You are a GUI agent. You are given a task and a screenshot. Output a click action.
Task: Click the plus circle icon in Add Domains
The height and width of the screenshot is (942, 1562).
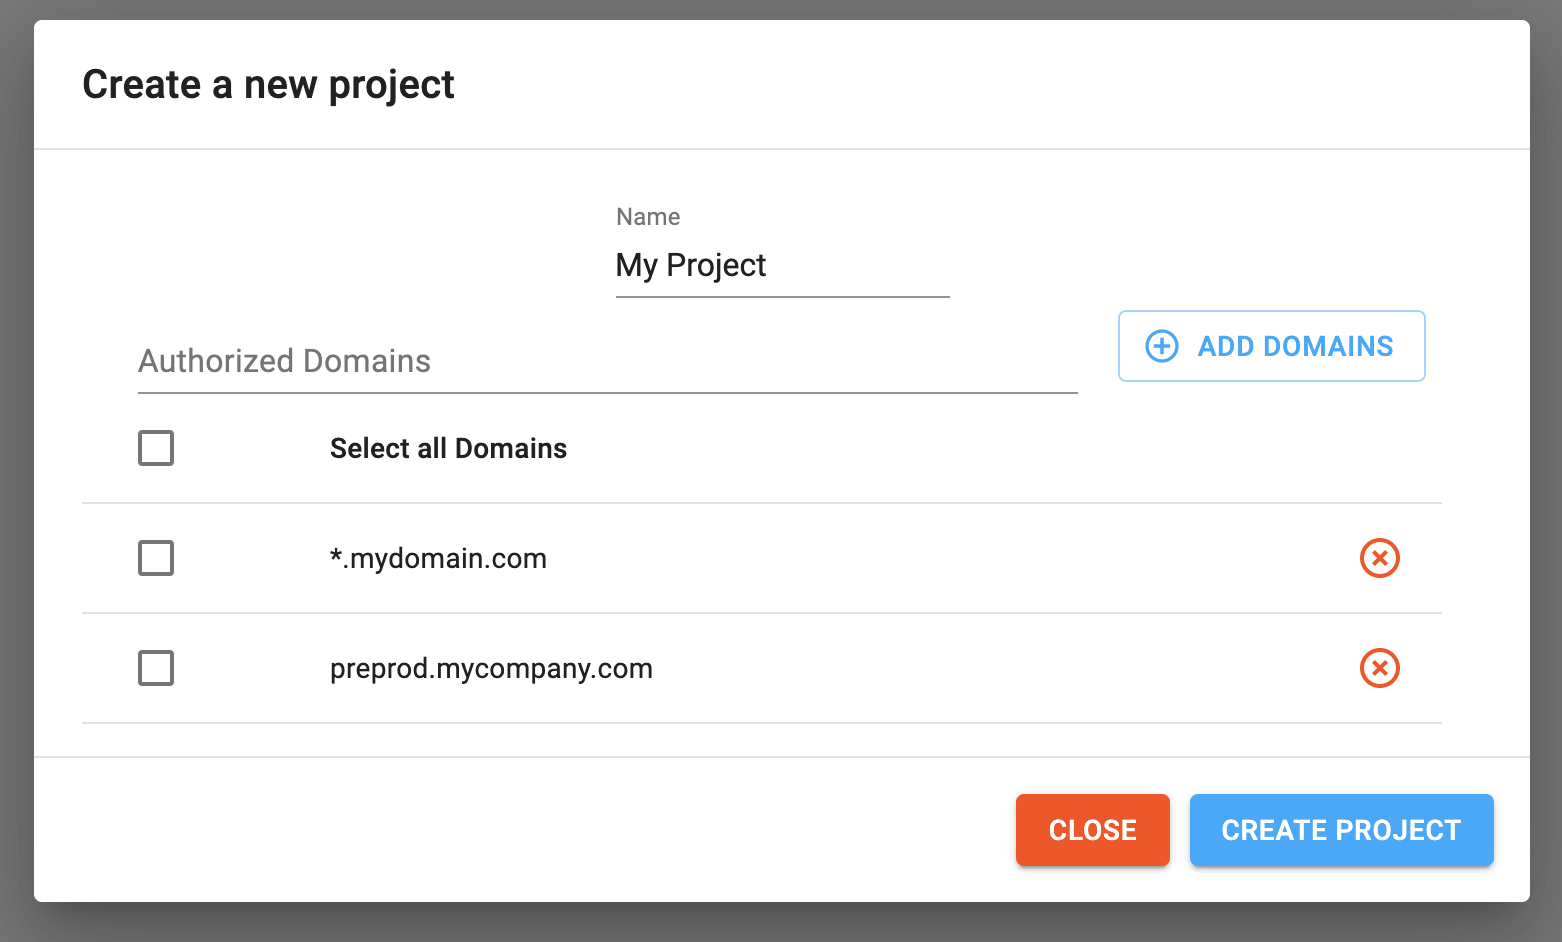coord(1161,346)
